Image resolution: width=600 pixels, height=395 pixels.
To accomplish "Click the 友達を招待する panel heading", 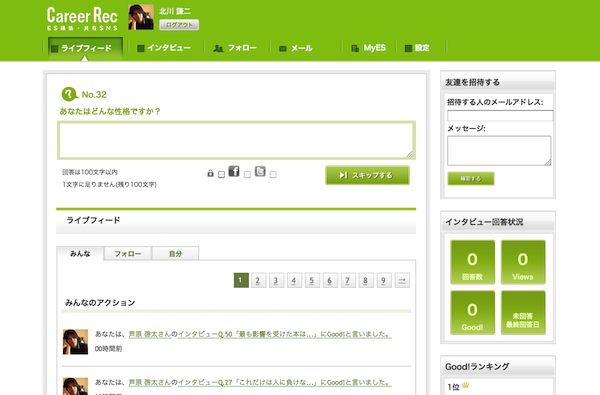I will pos(472,82).
